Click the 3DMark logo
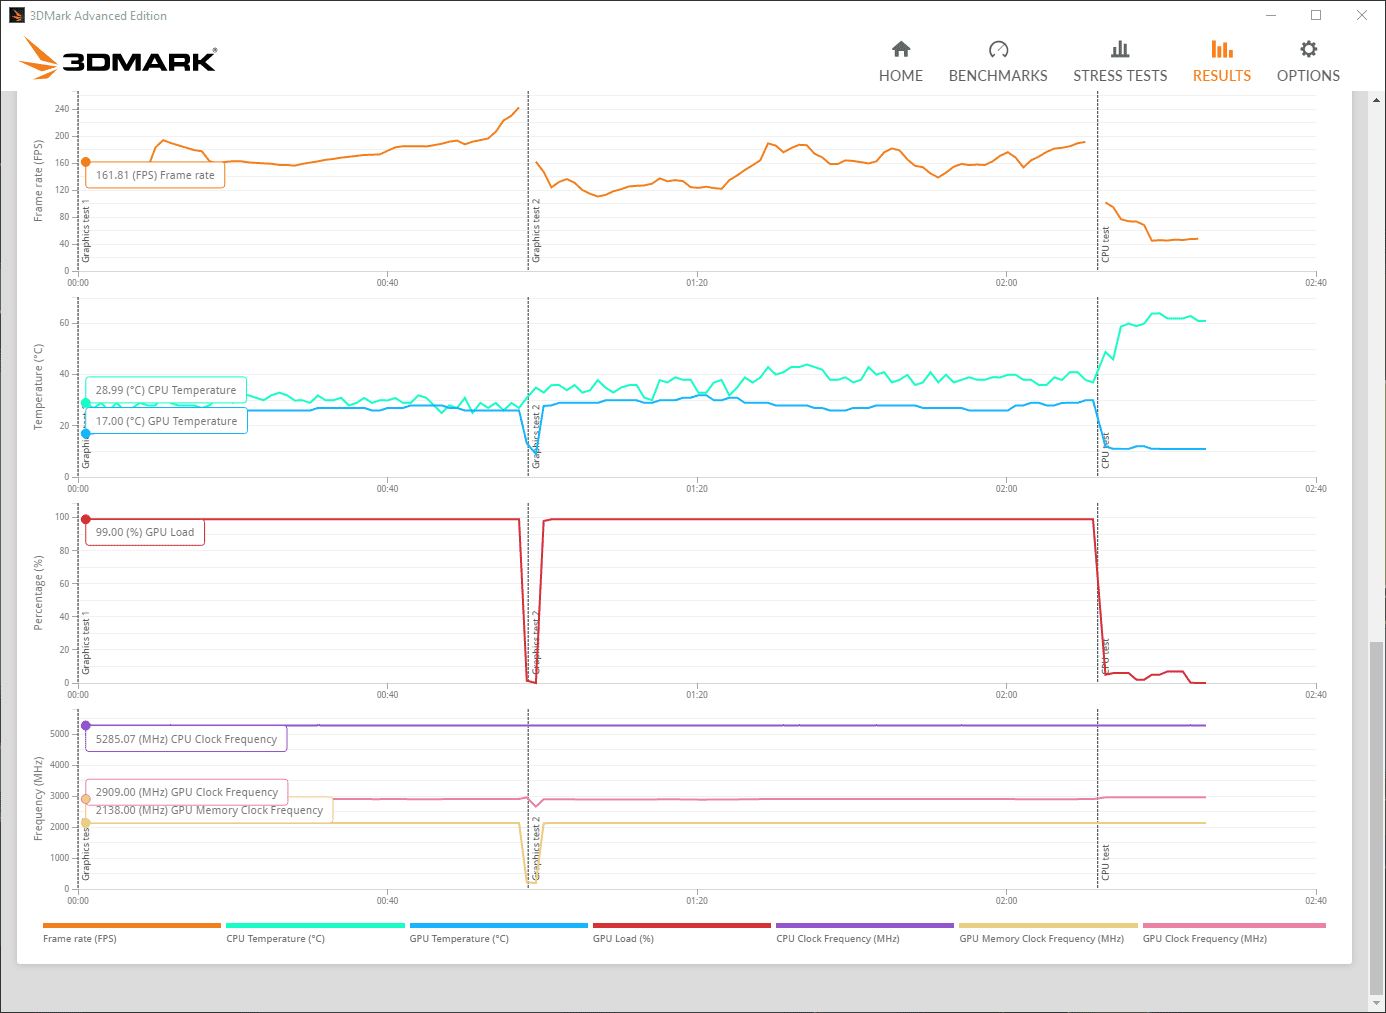This screenshot has width=1386, height=1013. 118,58
